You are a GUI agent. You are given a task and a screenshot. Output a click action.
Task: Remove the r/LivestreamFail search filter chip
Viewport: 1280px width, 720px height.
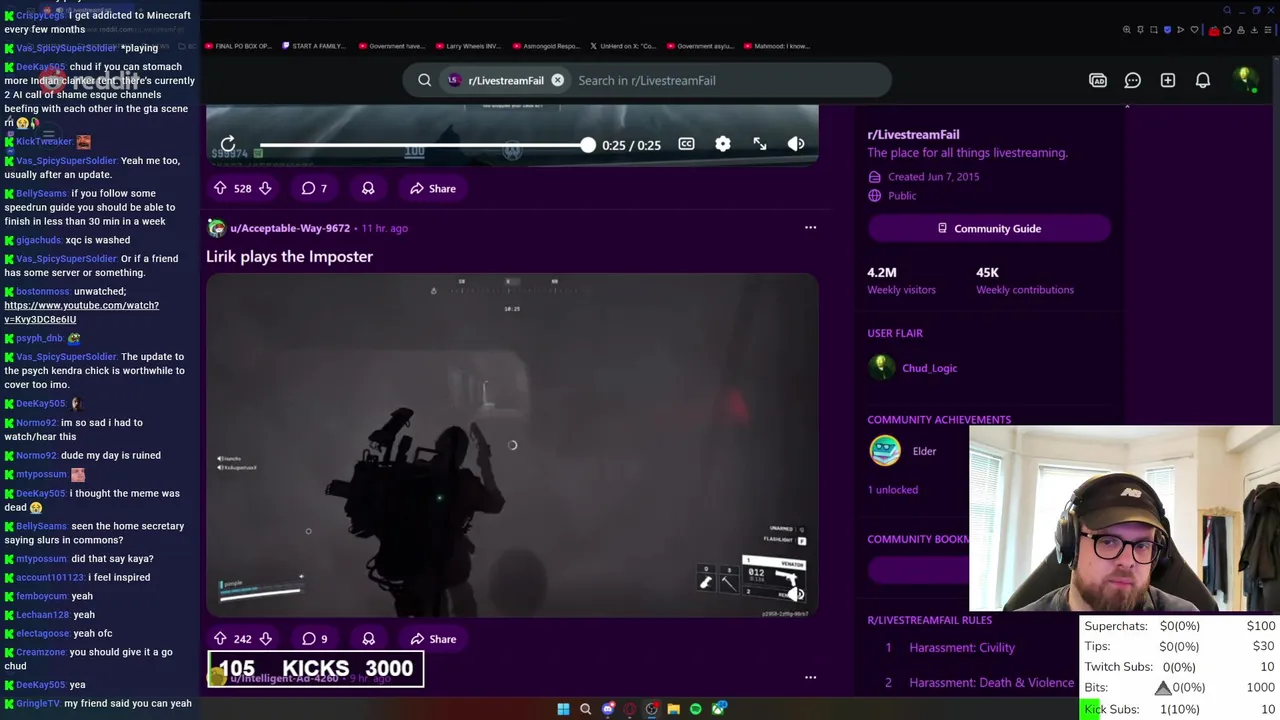(557, 80)
